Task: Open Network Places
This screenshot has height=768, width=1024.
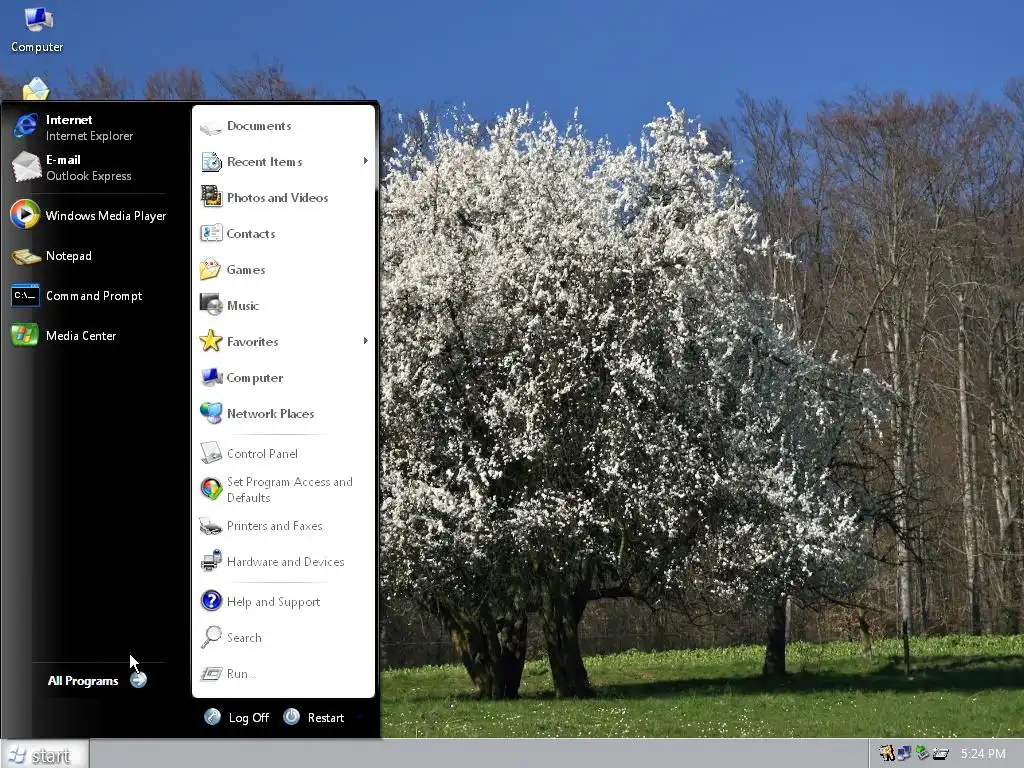Action: pos(283,413)
